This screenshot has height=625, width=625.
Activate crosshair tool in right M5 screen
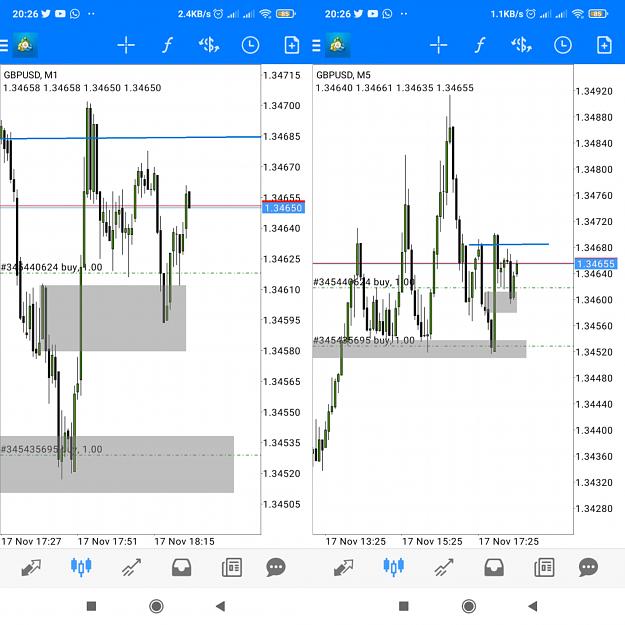(438, 45)
